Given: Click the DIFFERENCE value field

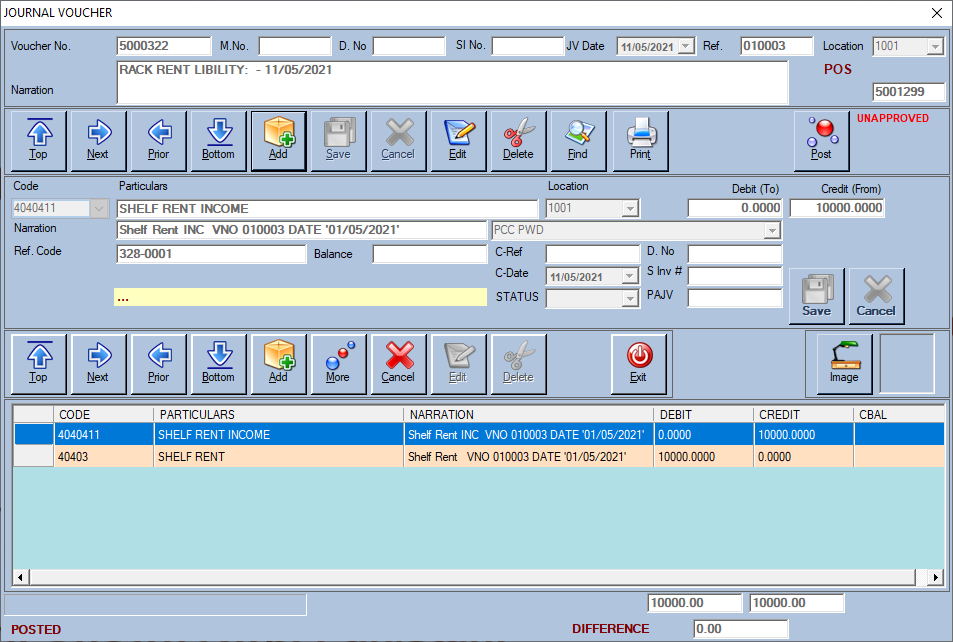Looking at the screenshot, I should (x=740, y=629).
